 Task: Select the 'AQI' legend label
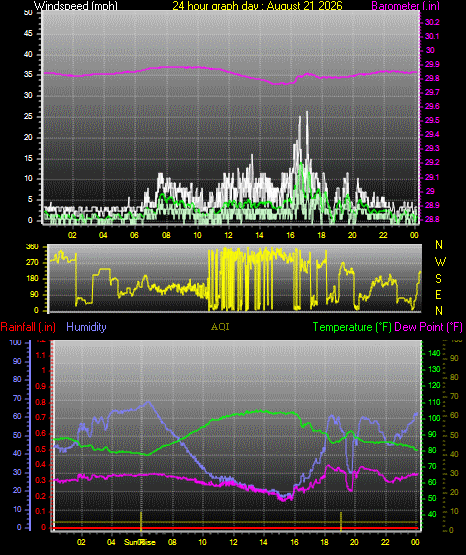coord(220,327)
